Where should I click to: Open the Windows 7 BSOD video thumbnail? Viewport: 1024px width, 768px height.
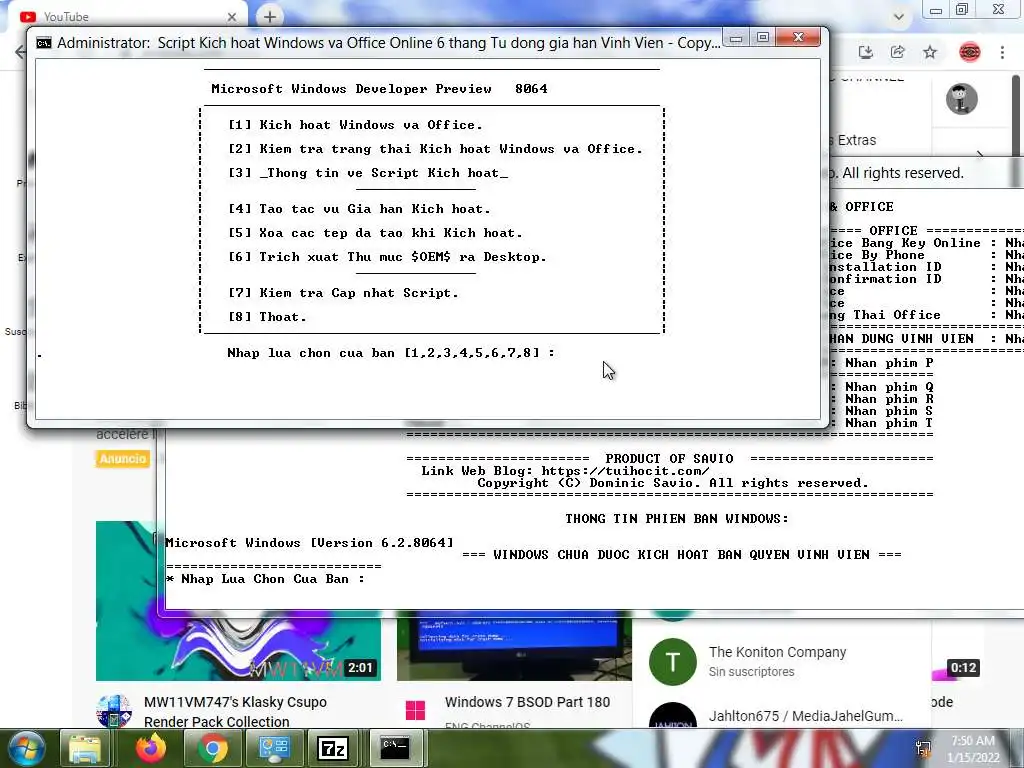click(x=514, y=646)
